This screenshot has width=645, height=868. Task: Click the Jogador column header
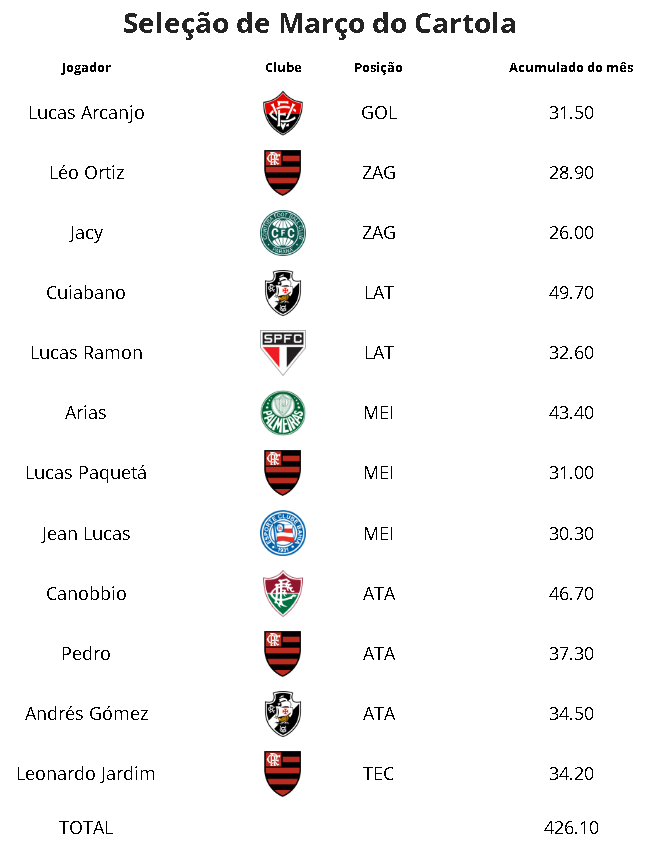point(86,68)
